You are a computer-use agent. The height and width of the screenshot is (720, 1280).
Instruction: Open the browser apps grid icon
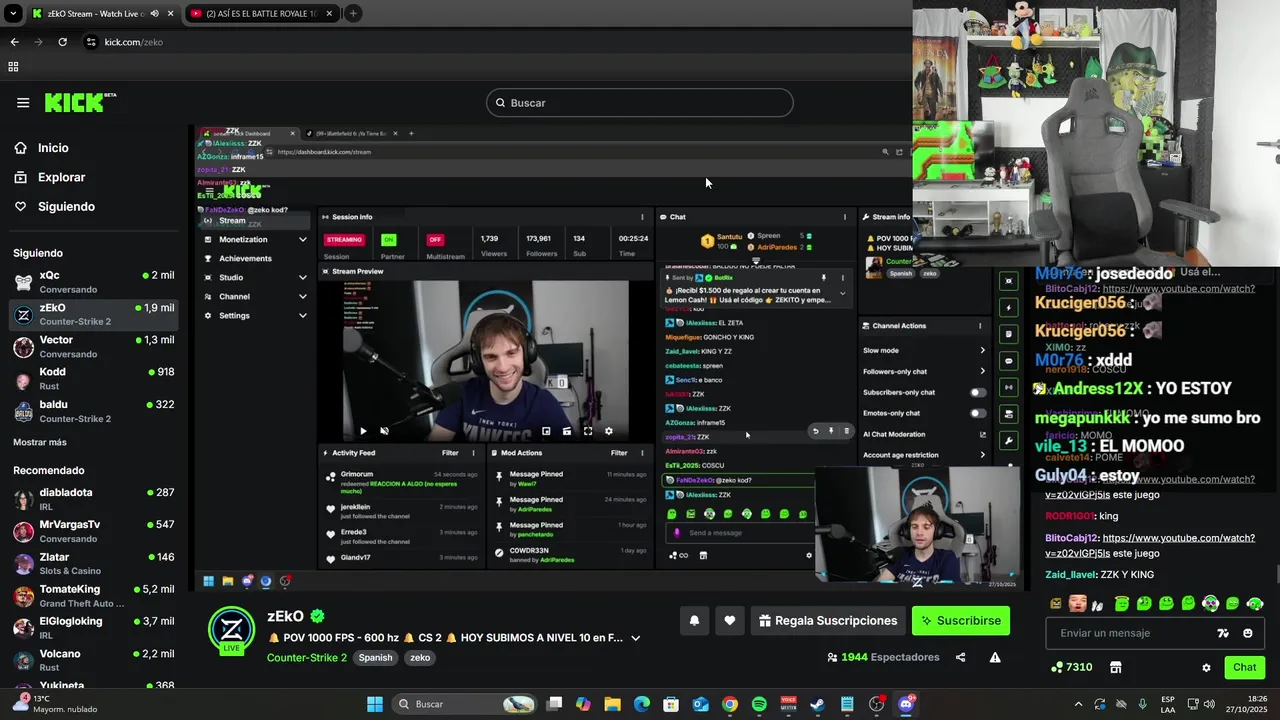point(13,67)
